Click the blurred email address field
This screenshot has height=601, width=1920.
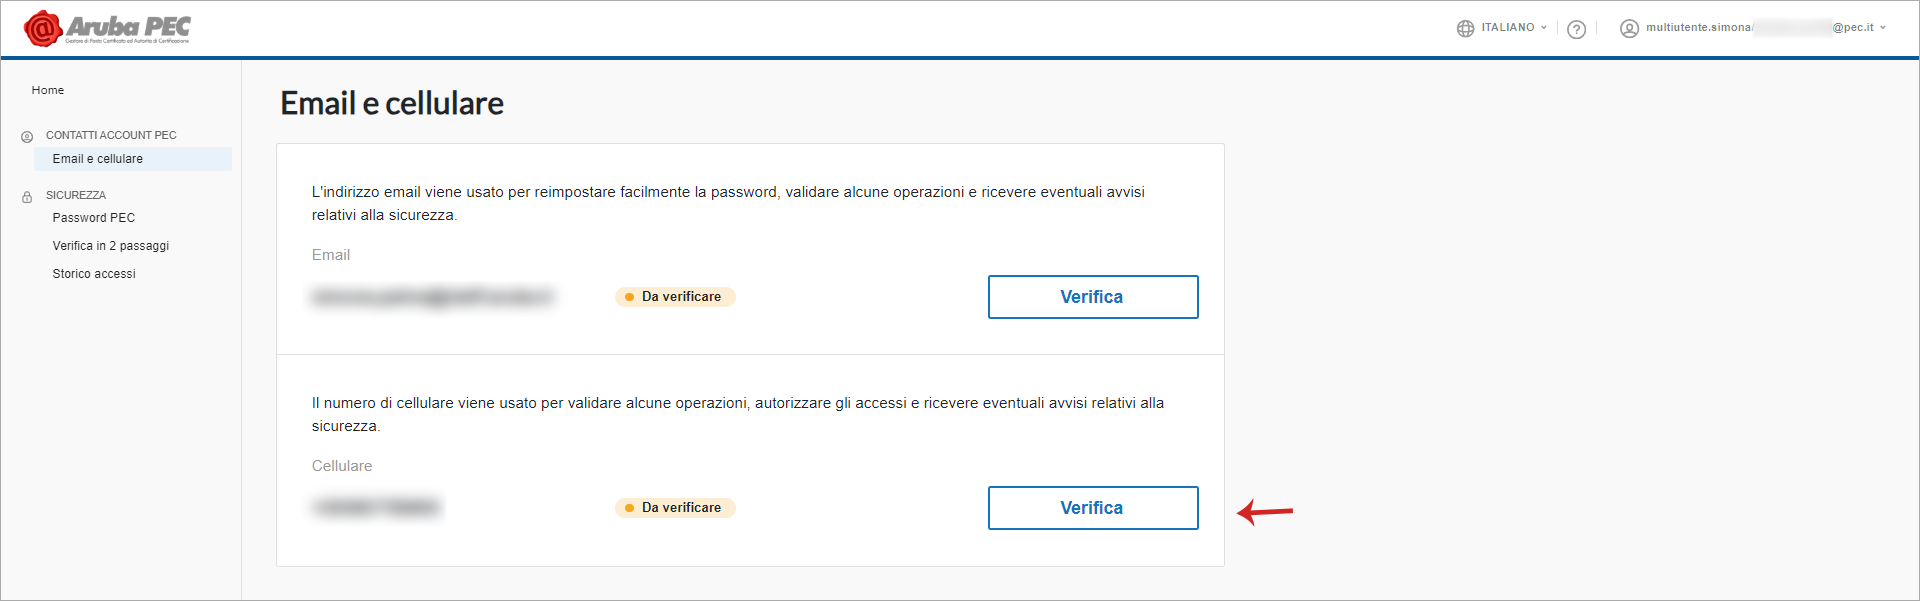tap(432, 297)
